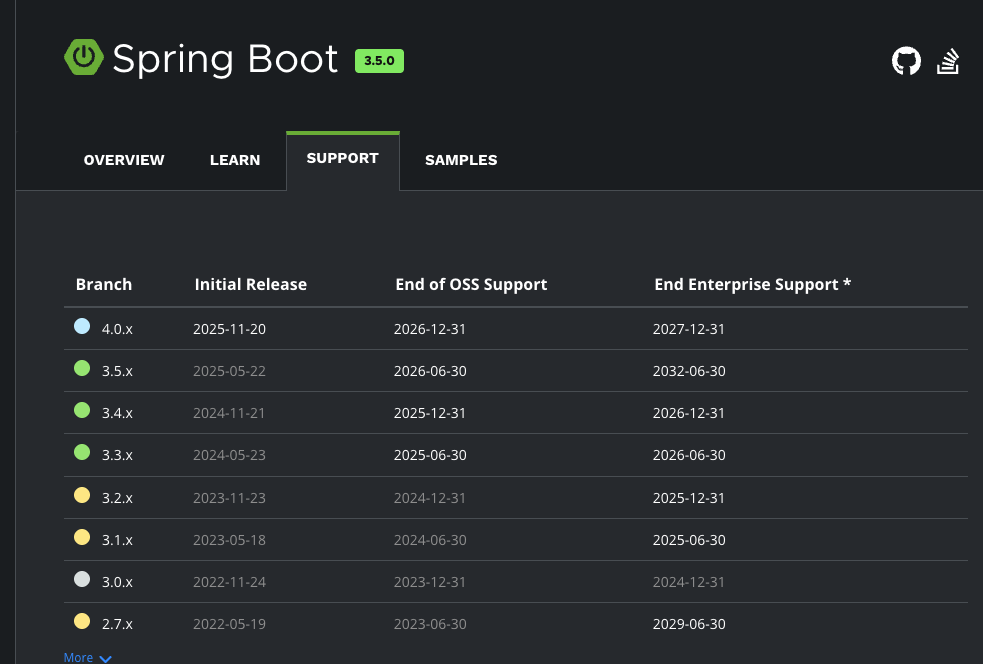Click the green status dot beside 3.4.x

coord(82,409)
